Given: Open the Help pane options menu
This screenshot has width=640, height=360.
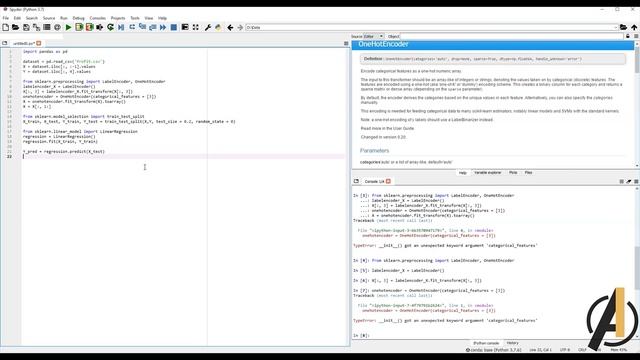Looking at the screenshot, I should pyautogui.click(x=636, y=36).
